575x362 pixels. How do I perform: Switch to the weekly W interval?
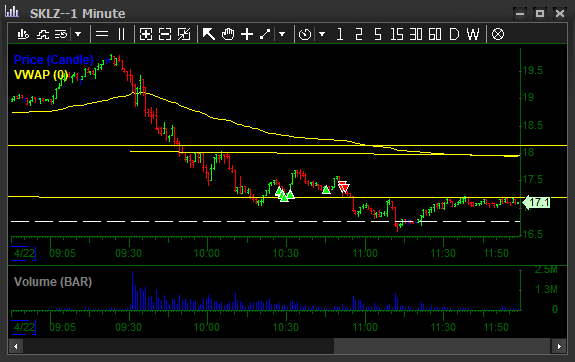pyautogui.click(x=473, y=34)
